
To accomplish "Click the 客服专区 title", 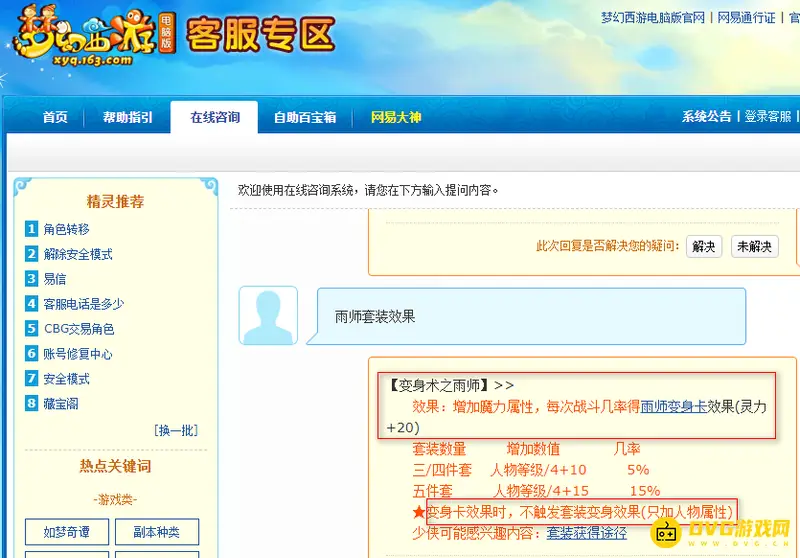I will point(261,35).
